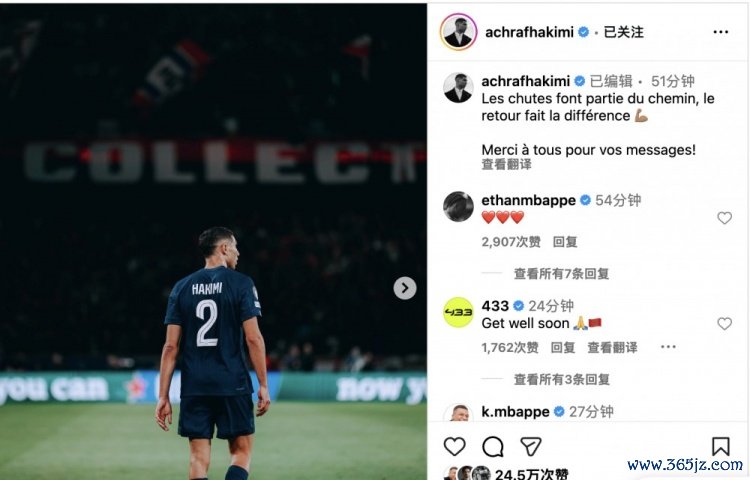Open ethanmbappe's profile picture
Image resolution: width=750 pixels, height=480 pixels.
[458, 207]
